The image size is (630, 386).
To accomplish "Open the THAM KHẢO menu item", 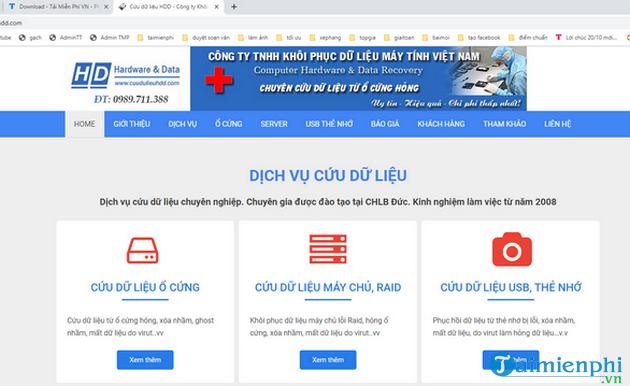I will tap(505, 124).
